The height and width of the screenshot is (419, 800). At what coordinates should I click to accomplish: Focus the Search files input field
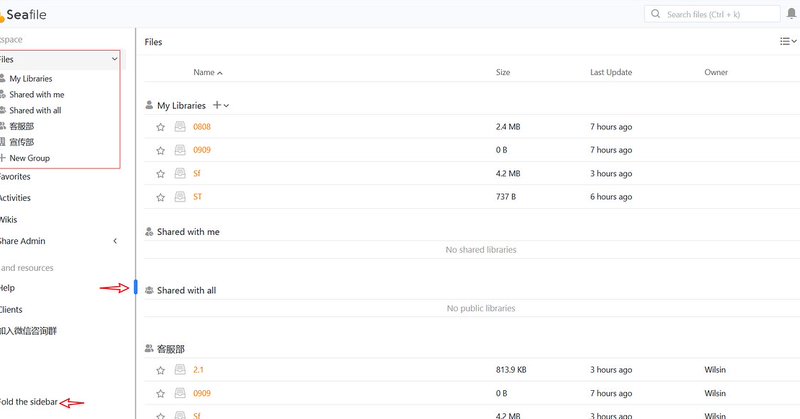click(712, 14)
